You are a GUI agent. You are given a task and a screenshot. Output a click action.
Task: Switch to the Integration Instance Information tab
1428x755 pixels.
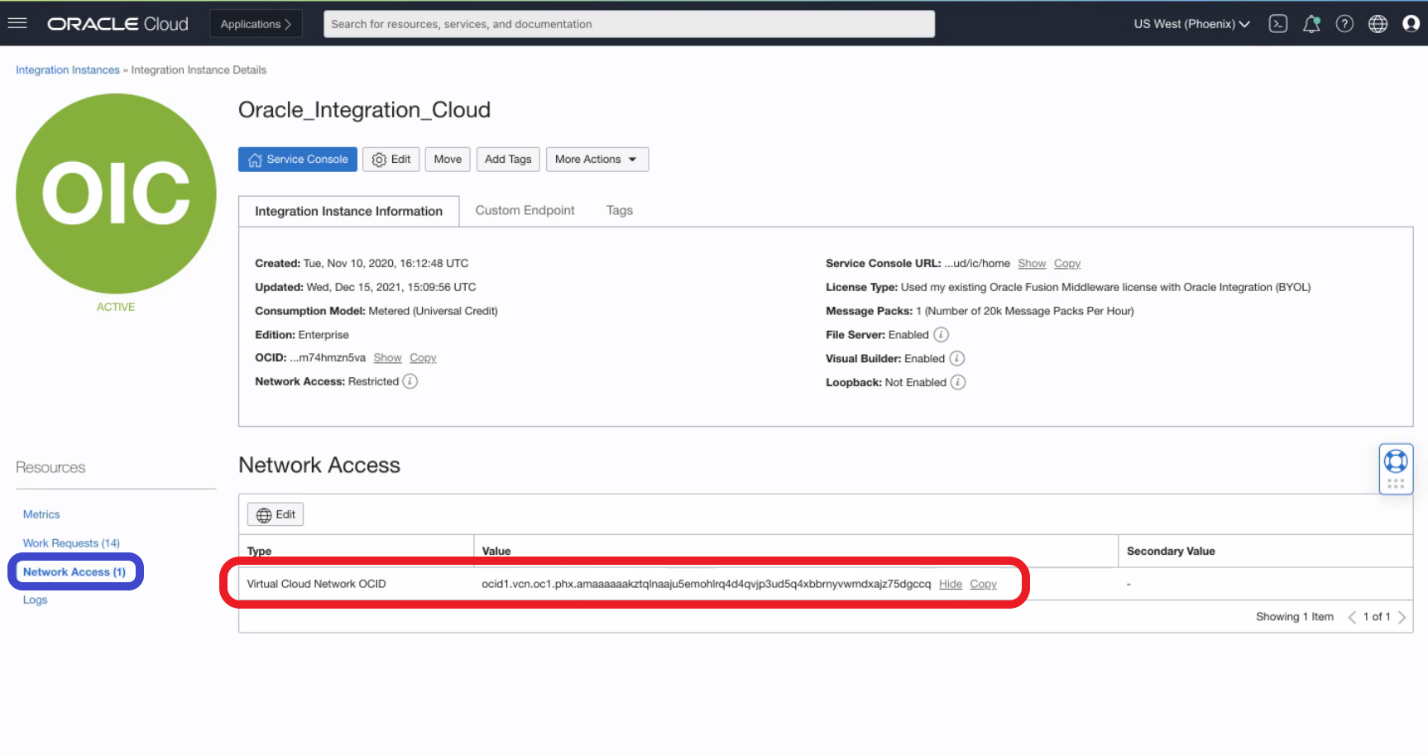point(349,211)
